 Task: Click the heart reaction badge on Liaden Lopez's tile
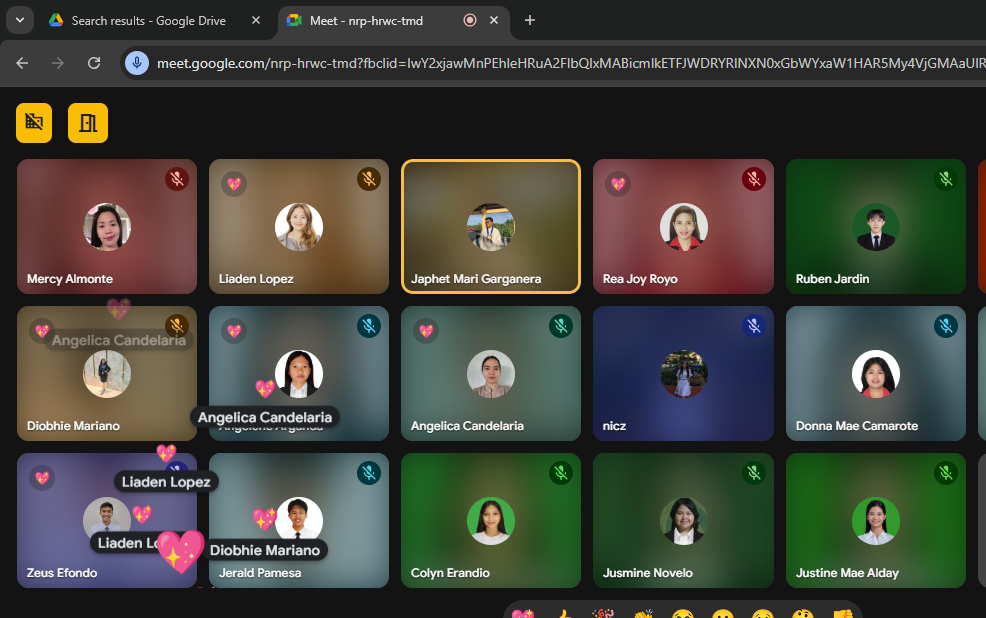click(234, 184)
